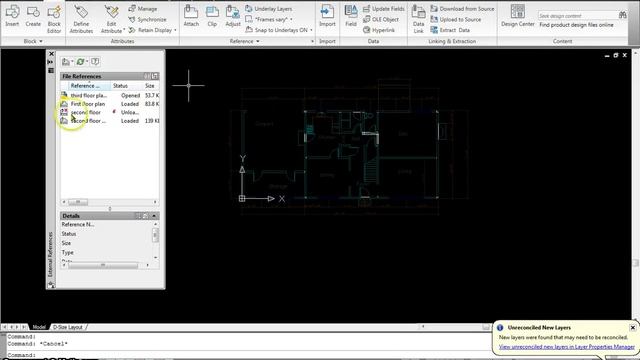The height and width of the screenshot is (360, 640).
Task: Open Snap to Underlays ON dropdown
Action: coord(311,30)
